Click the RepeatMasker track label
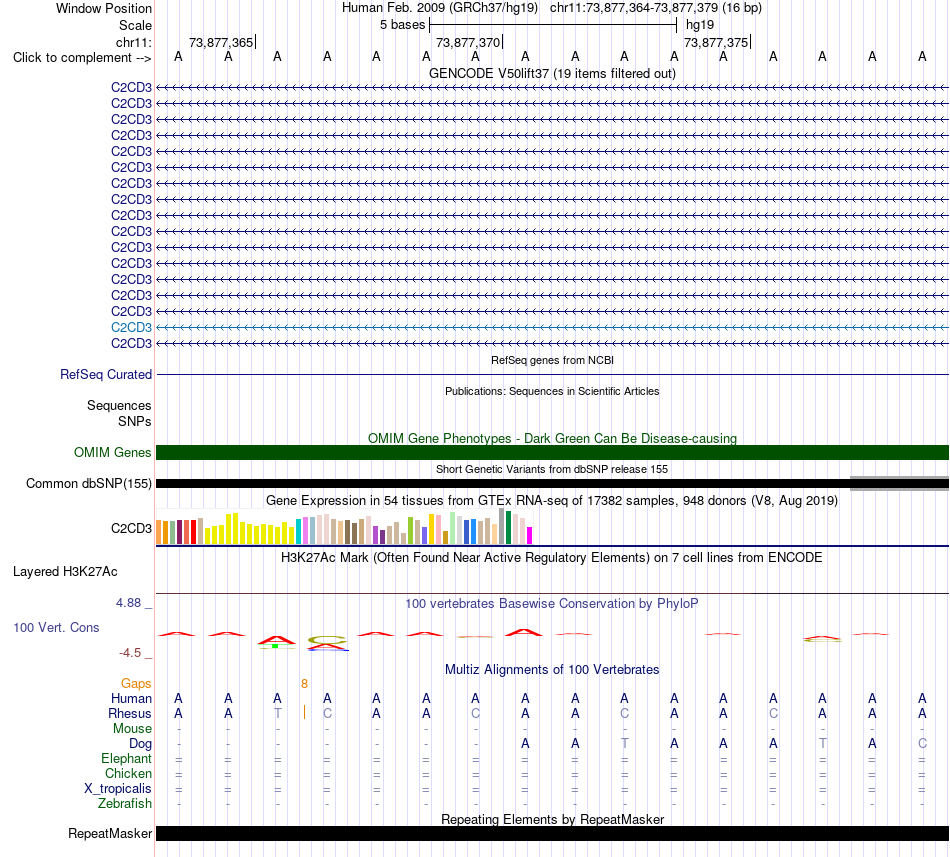This screenshot has height=857, width=950. click(x=110, y=834)
